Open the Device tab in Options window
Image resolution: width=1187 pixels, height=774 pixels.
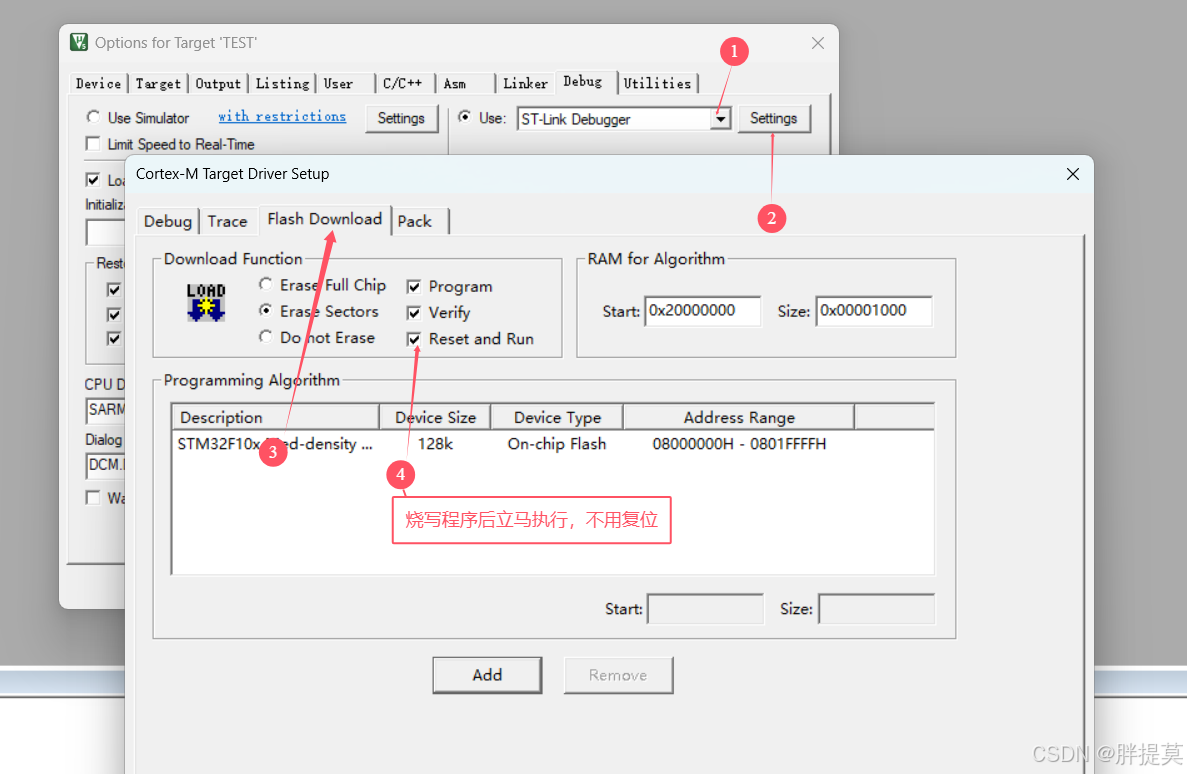point(98,83)
